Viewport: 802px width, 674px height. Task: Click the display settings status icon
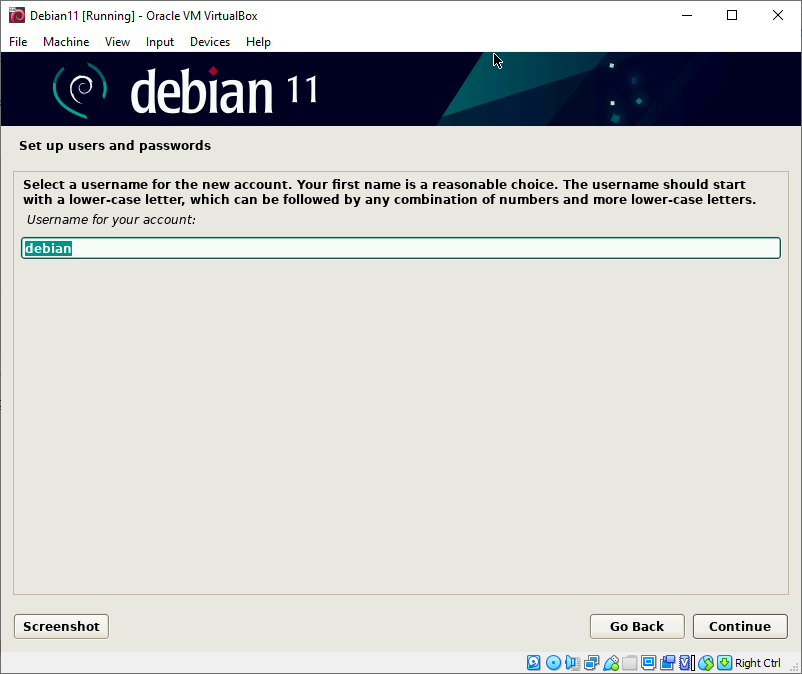coord(649,663)
